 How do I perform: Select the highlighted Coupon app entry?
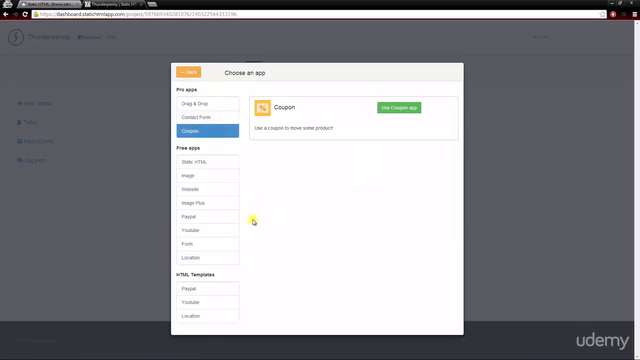208,131
